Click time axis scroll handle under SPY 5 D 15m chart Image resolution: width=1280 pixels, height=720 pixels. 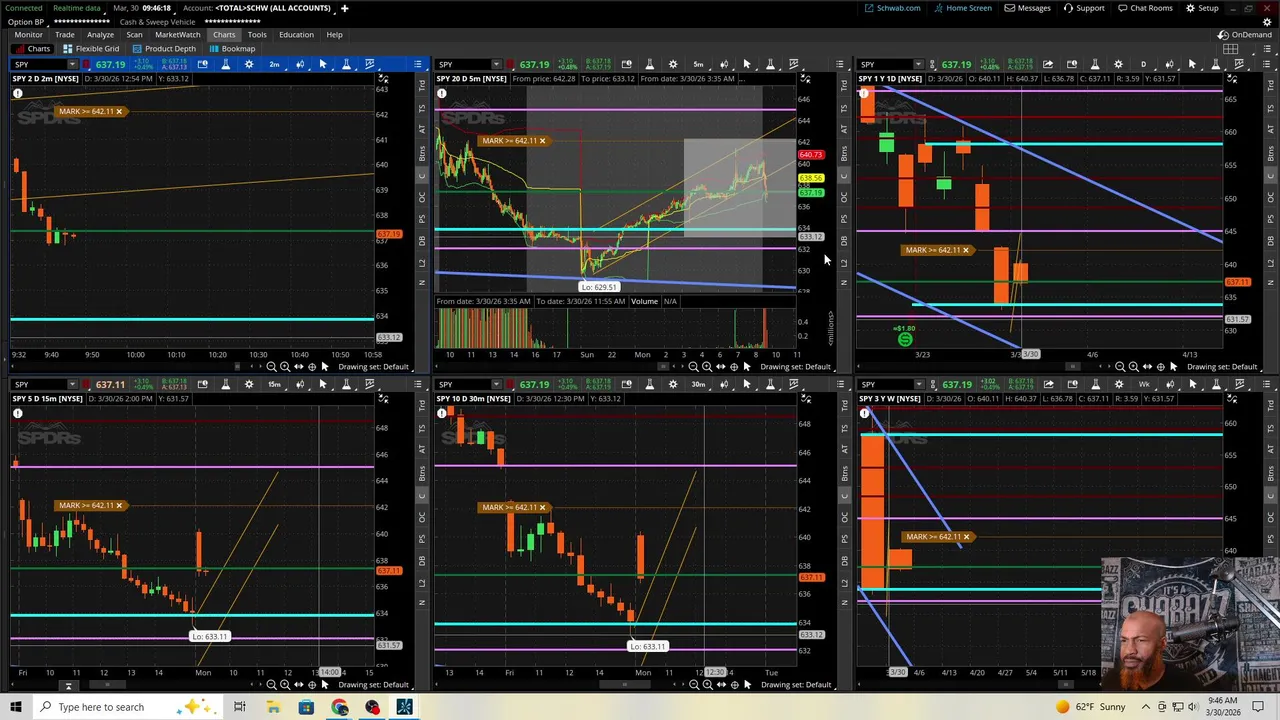click(x=107, y=684)
